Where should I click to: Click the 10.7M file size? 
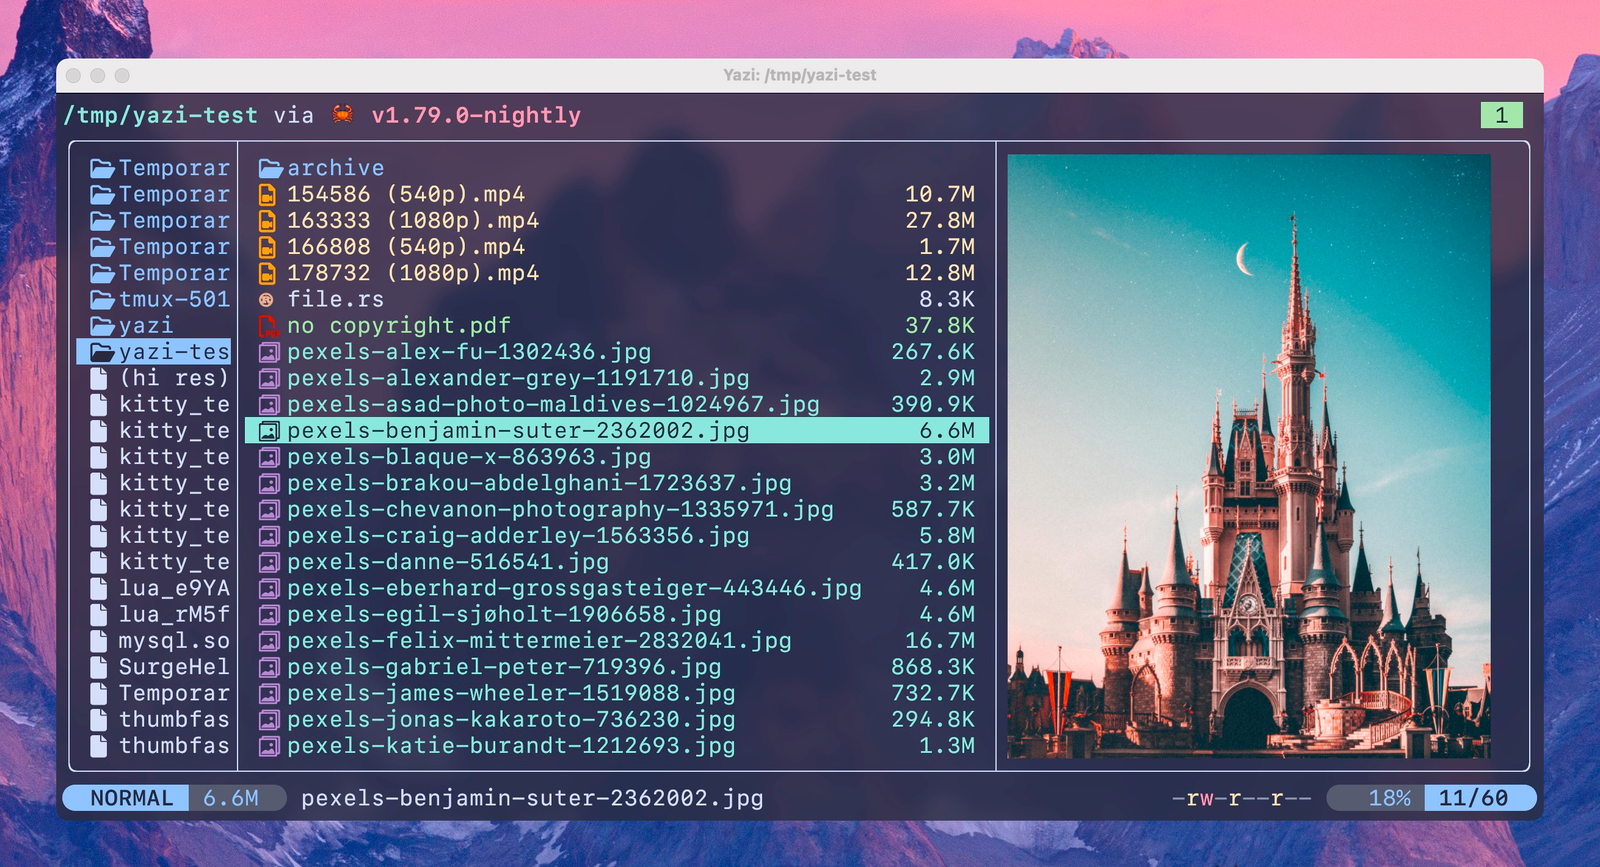940,194
